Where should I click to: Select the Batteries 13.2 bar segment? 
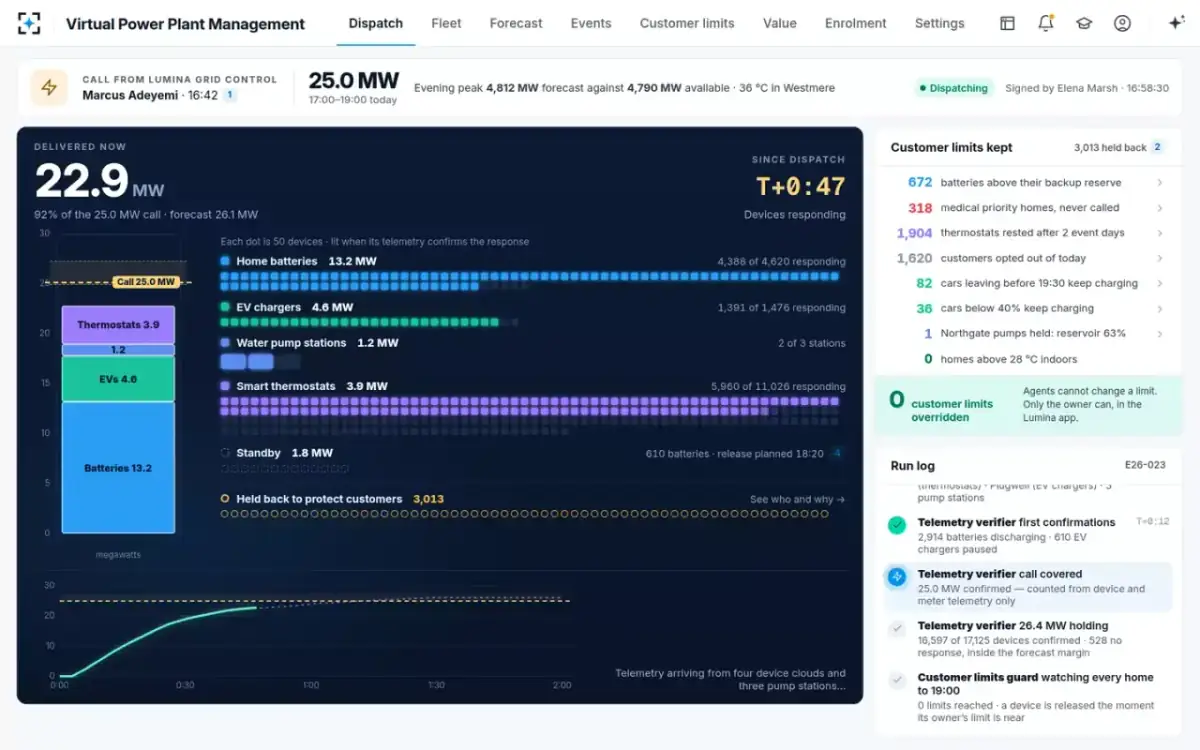[x=118, y=467]
